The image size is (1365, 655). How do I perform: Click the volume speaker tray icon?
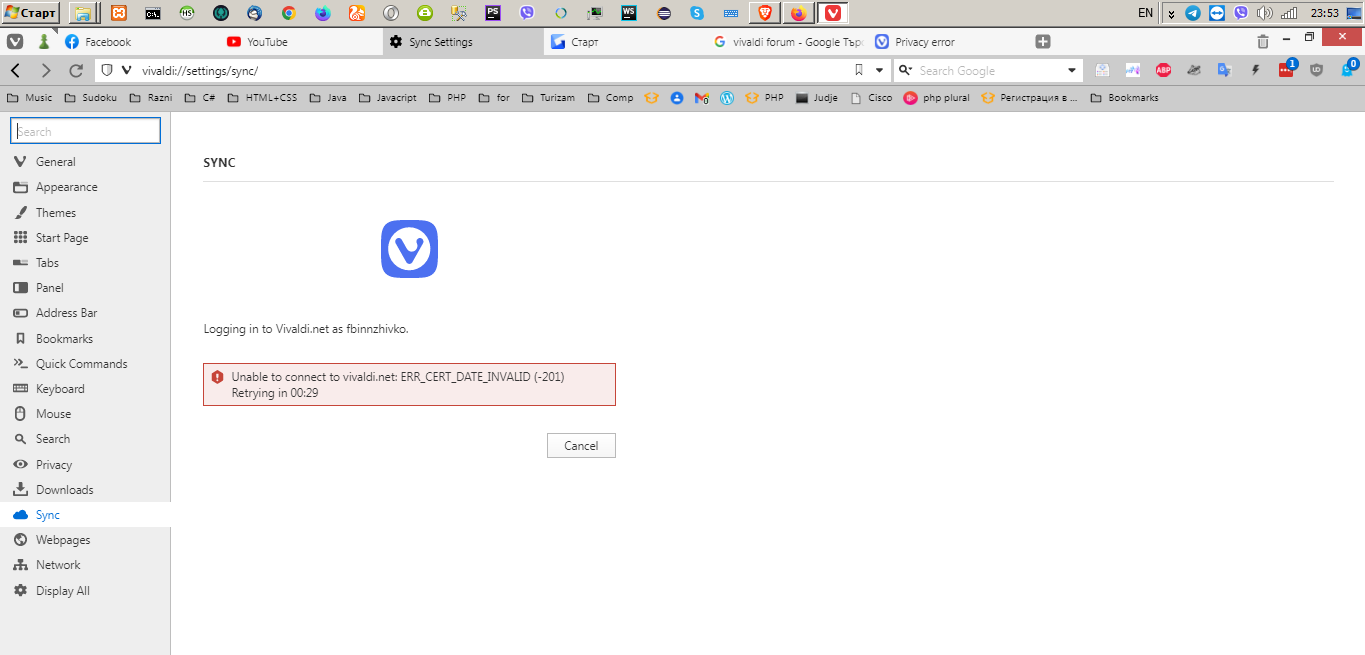pos(1265,13)
